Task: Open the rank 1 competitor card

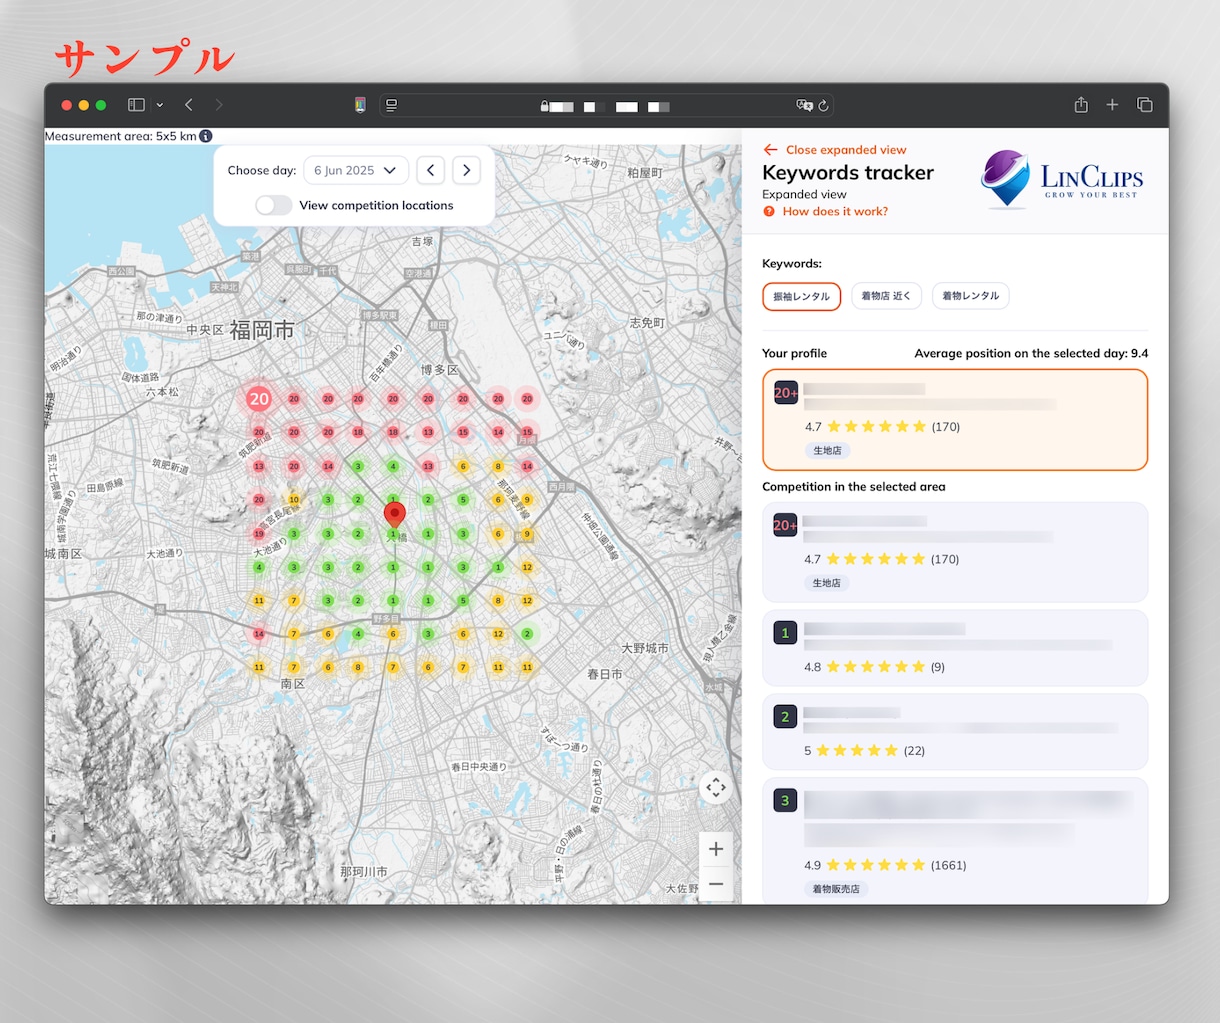Action: [x=955, y=648]
